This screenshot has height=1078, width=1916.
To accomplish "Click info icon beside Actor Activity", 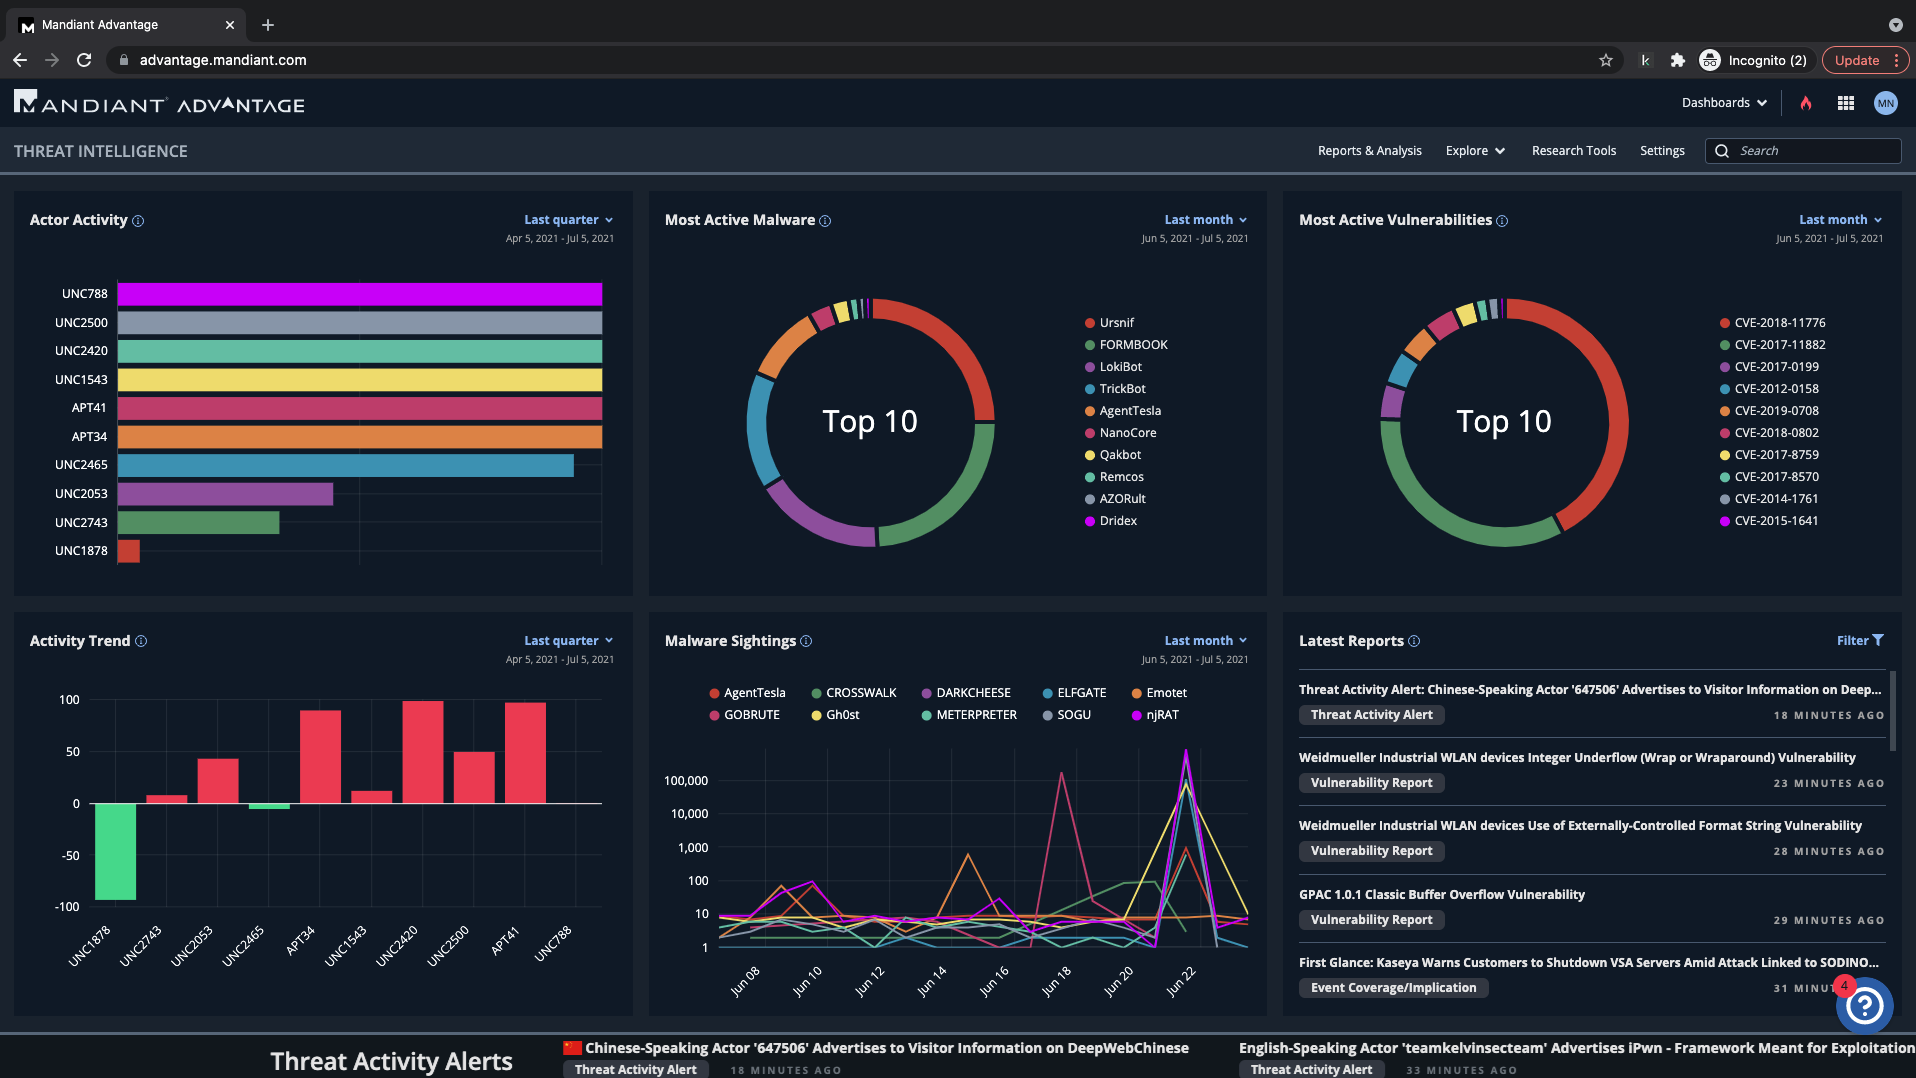I will (138, 221).
